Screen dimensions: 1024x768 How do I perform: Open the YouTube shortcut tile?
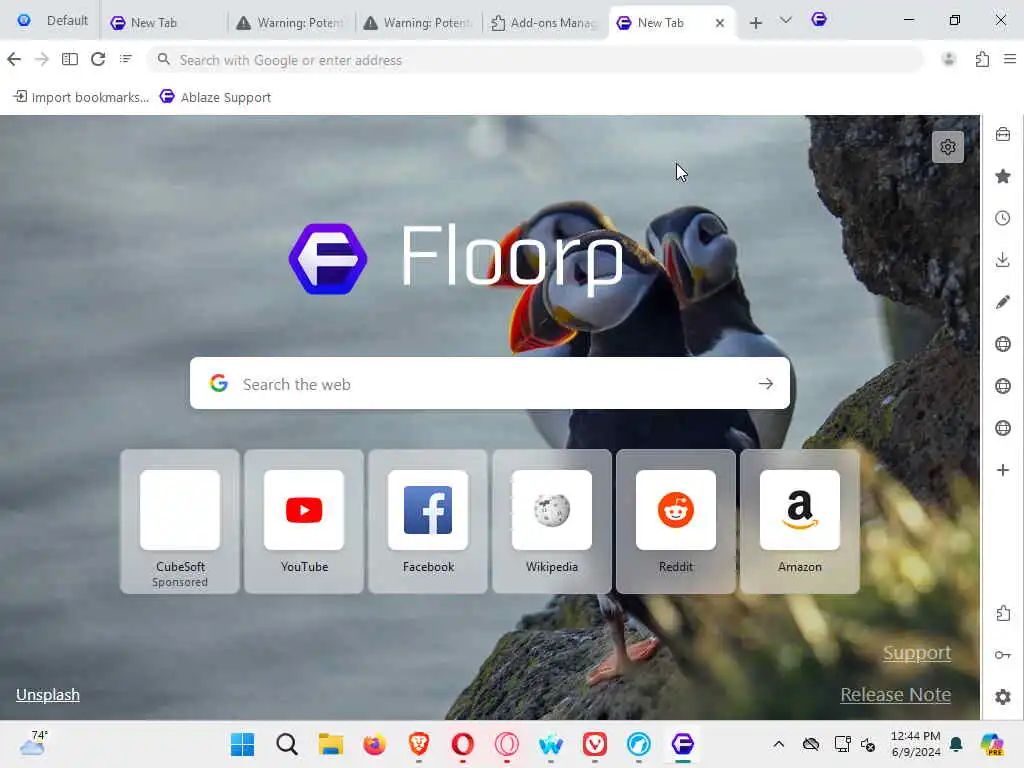(304, 521)
